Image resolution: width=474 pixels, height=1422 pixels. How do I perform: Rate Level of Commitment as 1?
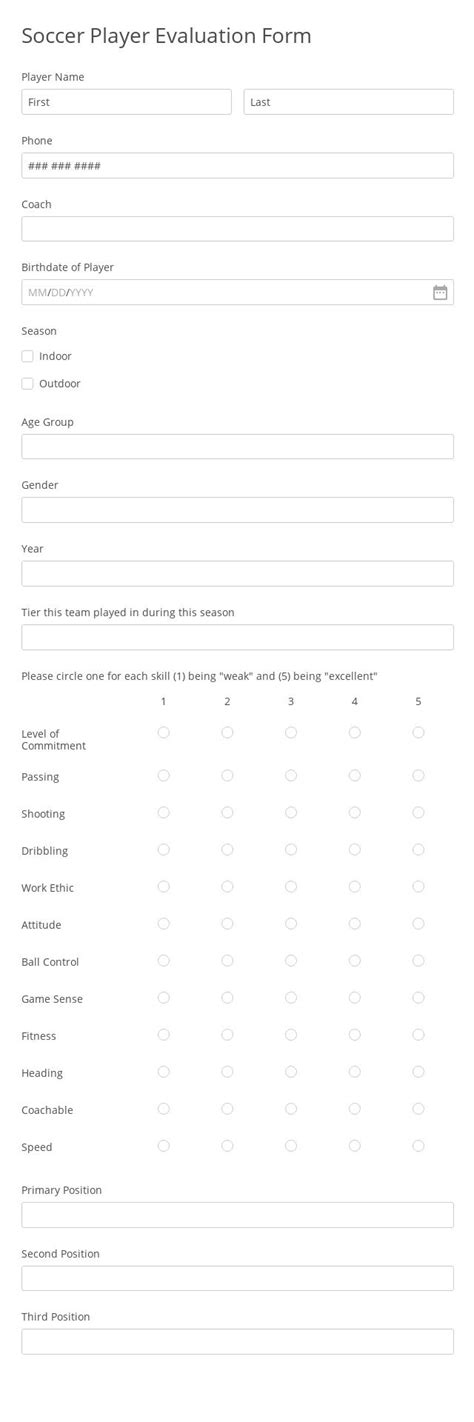click(x=164, y=733)
